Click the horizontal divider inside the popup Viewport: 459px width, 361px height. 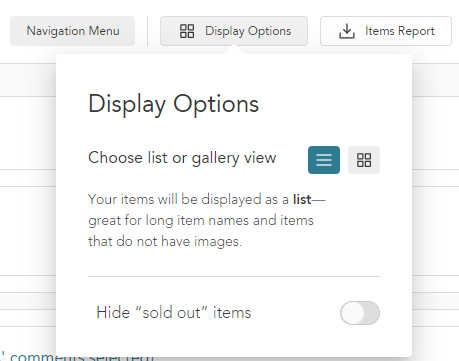(234, 276)
